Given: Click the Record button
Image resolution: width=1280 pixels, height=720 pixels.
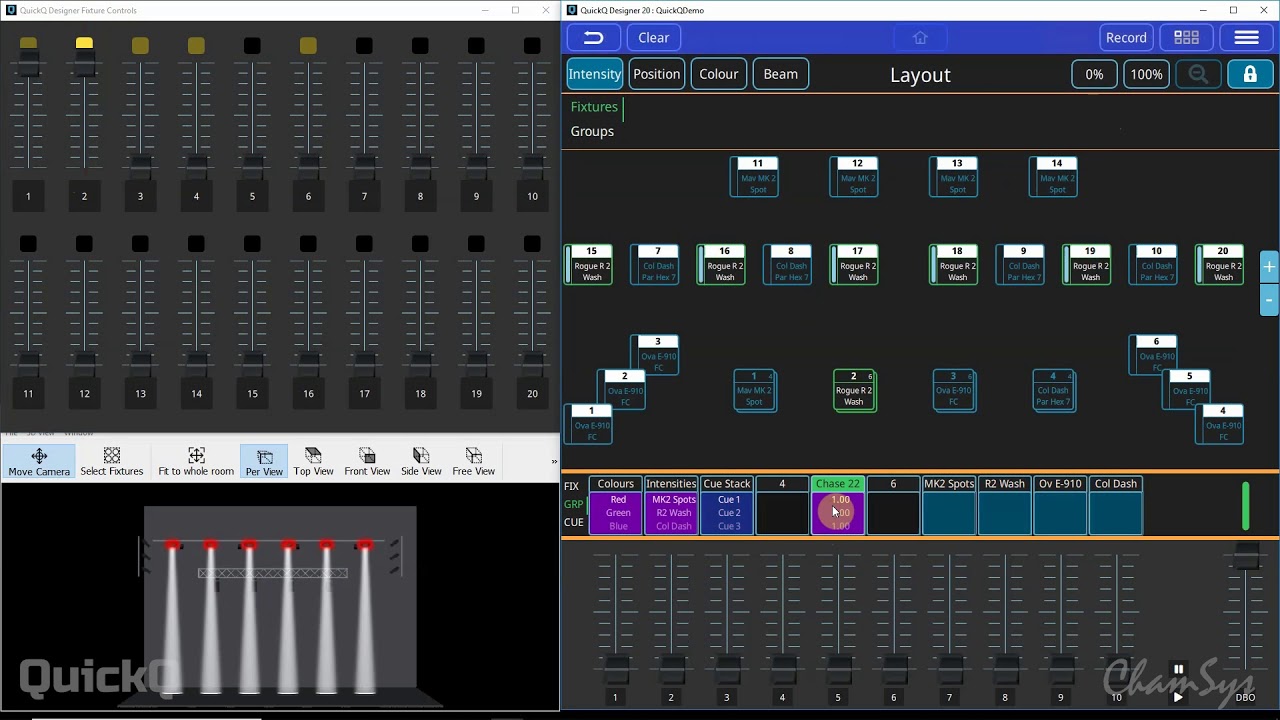Looking at the screenshot, I should coord(1126,38).
